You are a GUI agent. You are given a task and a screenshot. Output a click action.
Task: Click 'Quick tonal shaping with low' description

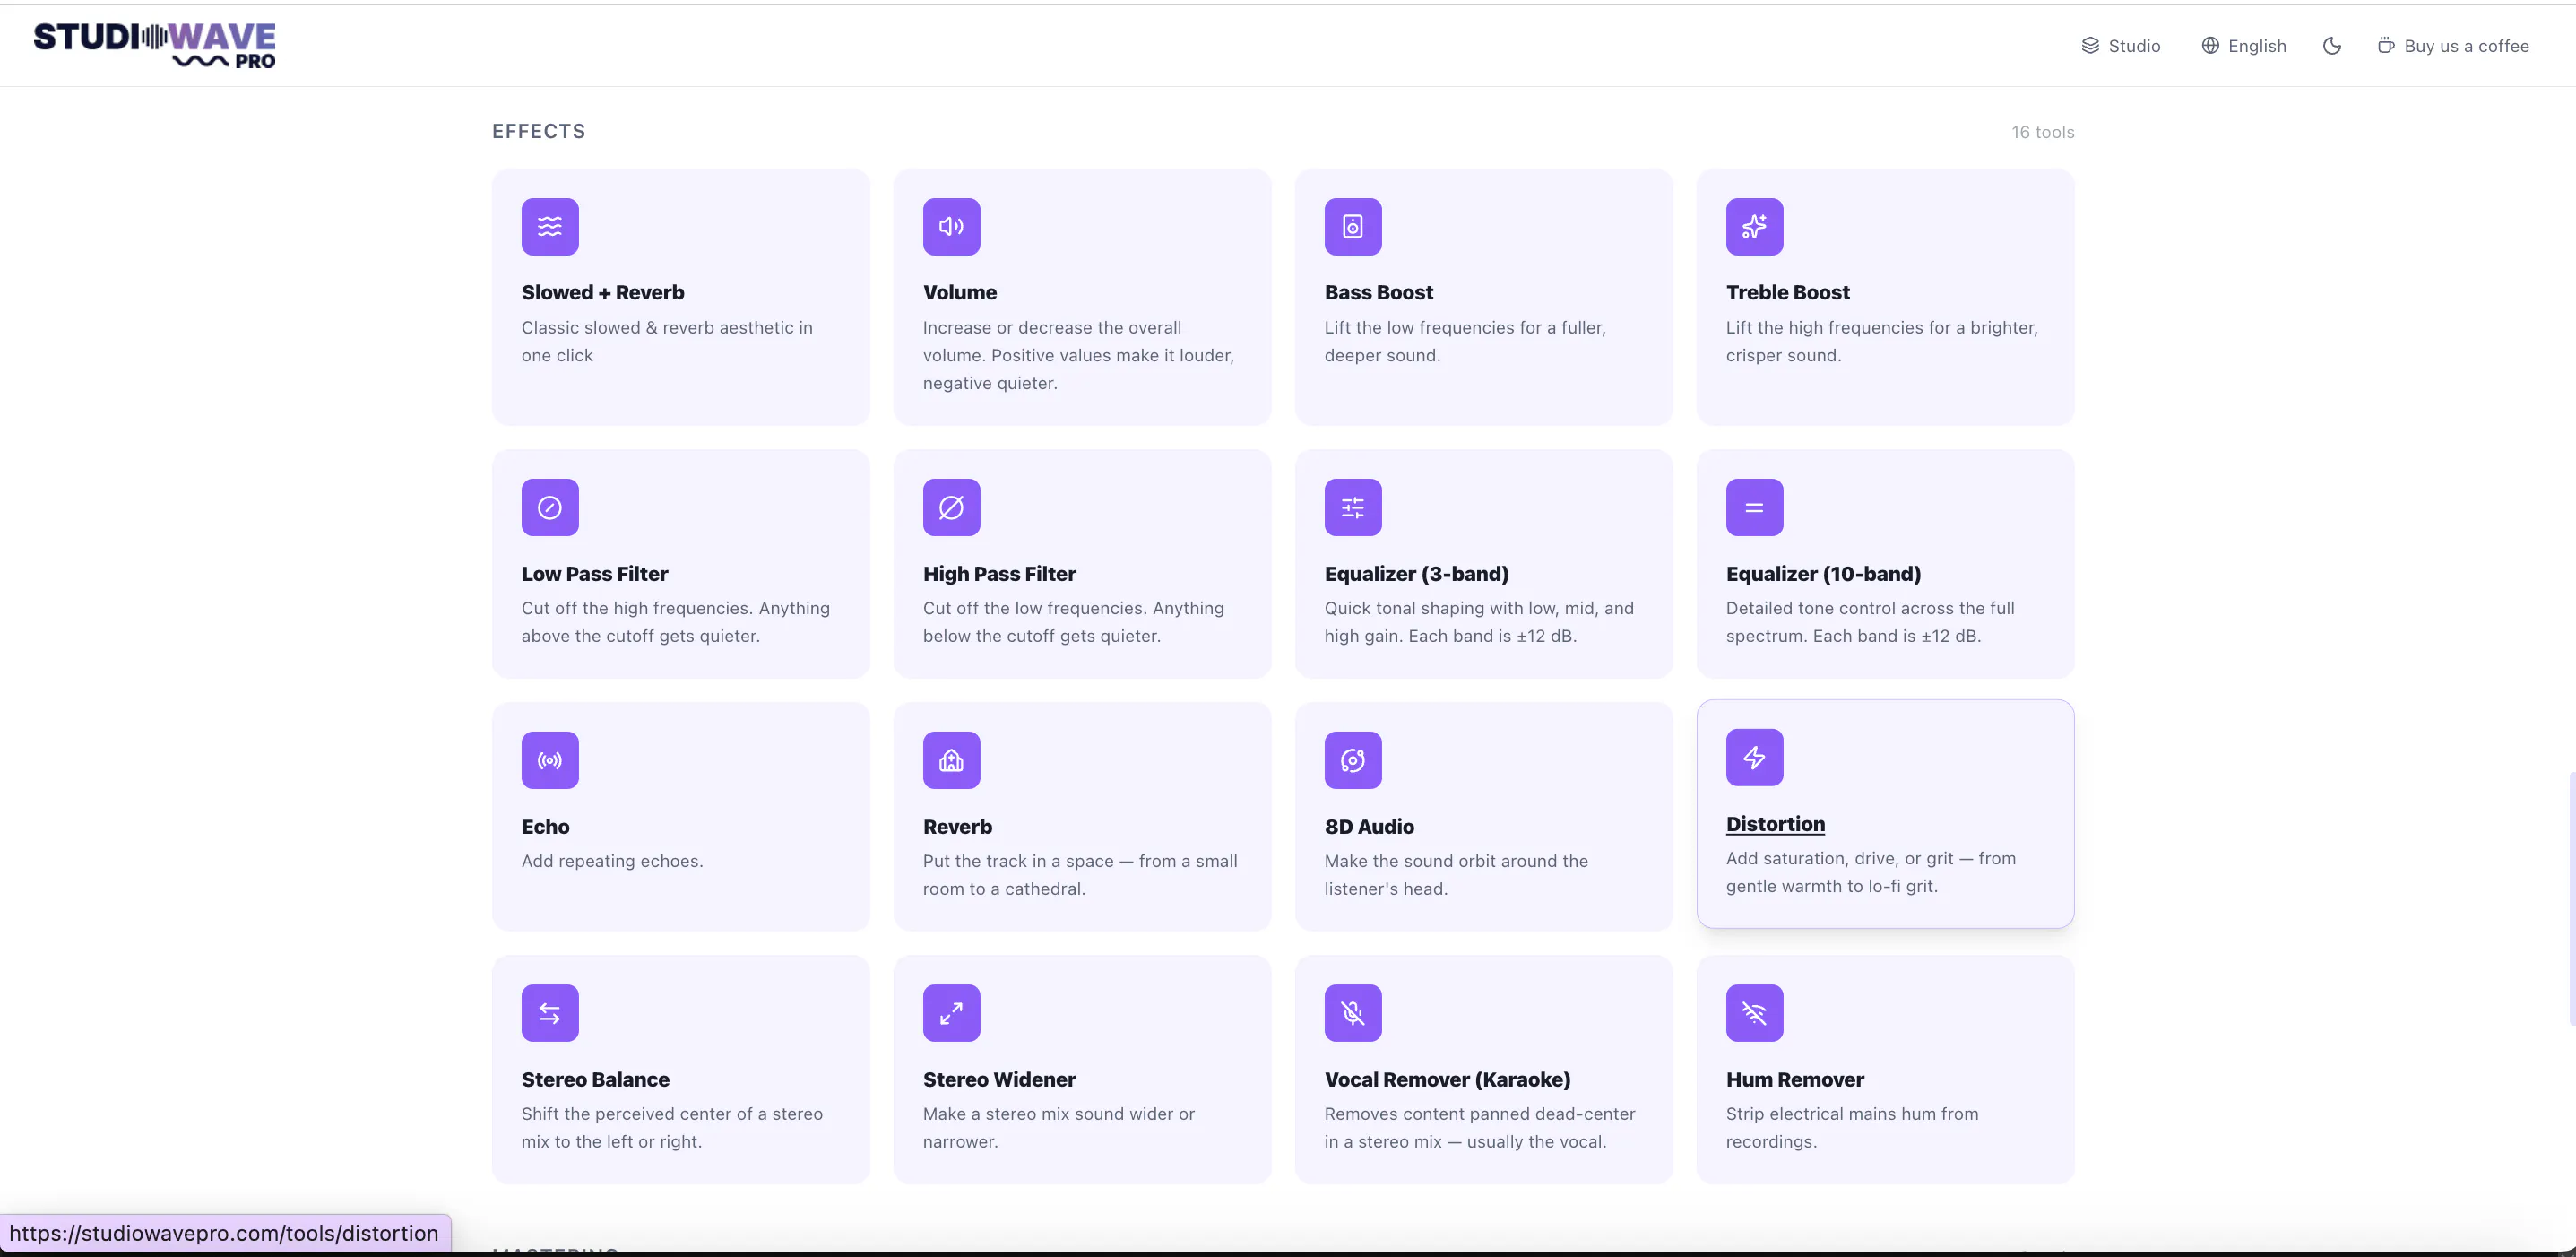[x=1479, y=622]
